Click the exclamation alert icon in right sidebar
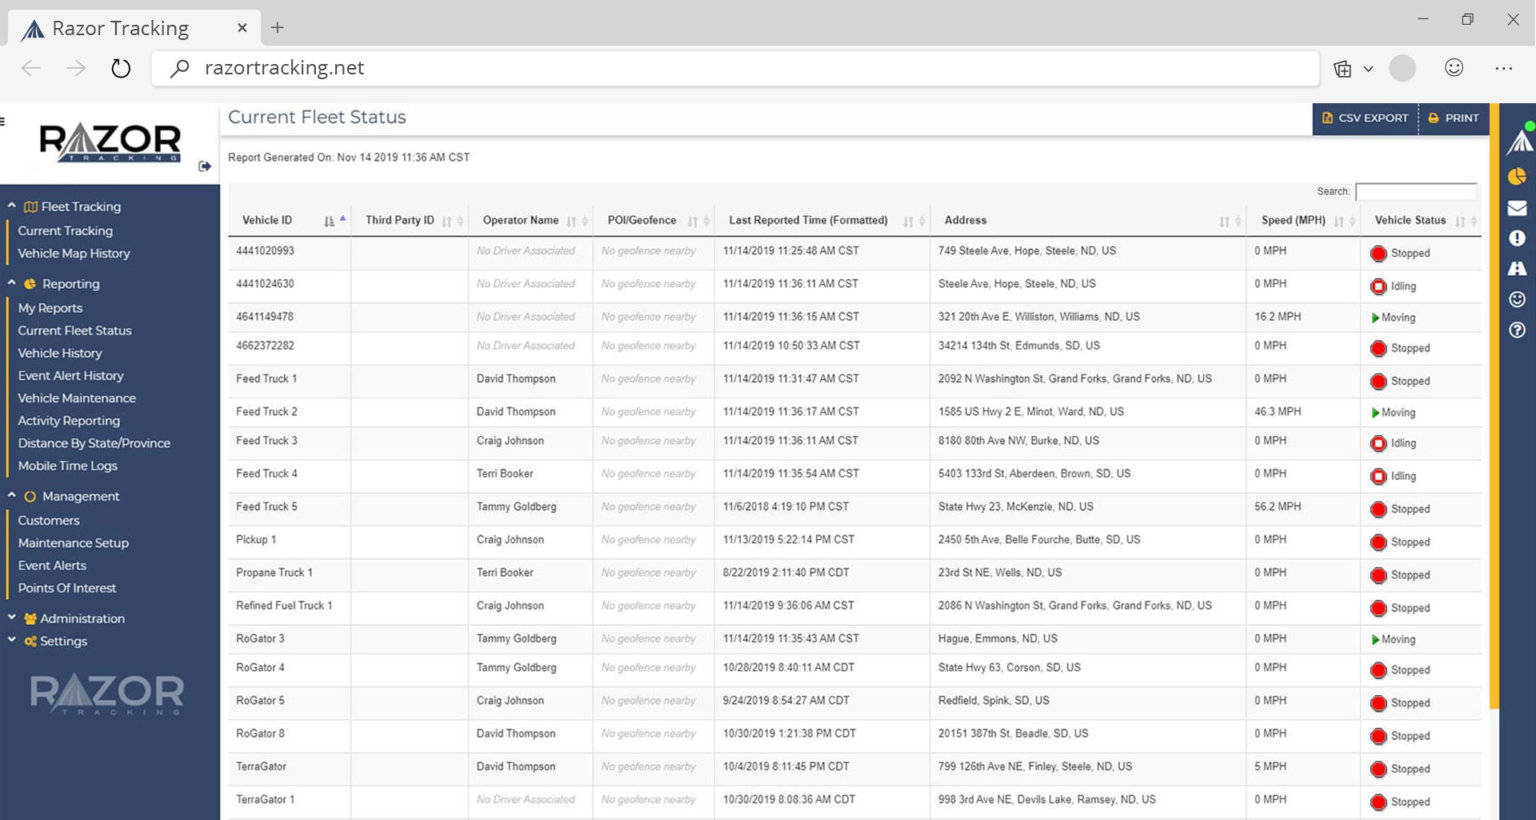This screenshot has width=1536, height=820. point(1517,238)
